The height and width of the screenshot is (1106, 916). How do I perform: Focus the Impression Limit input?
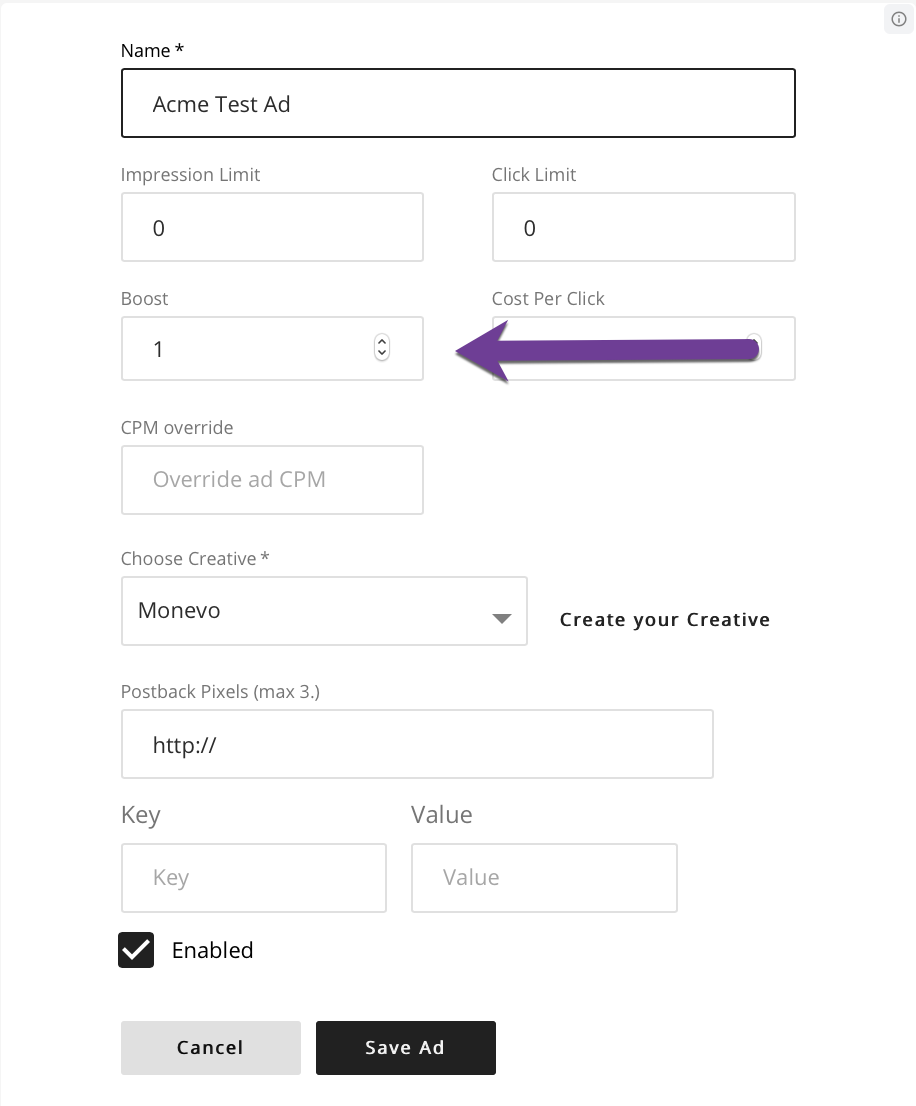(272, 227)
